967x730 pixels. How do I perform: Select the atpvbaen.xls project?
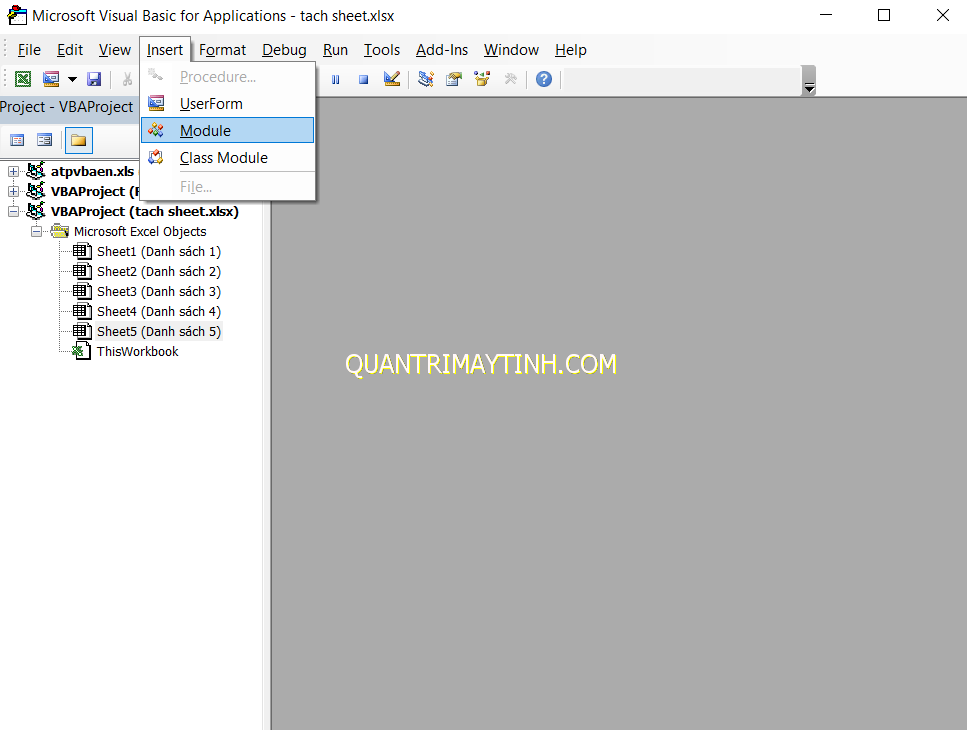point(93,171)
